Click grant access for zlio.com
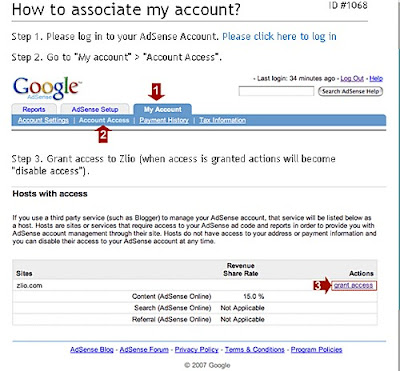This screenshot has width=400, height=371. point(353,286)
